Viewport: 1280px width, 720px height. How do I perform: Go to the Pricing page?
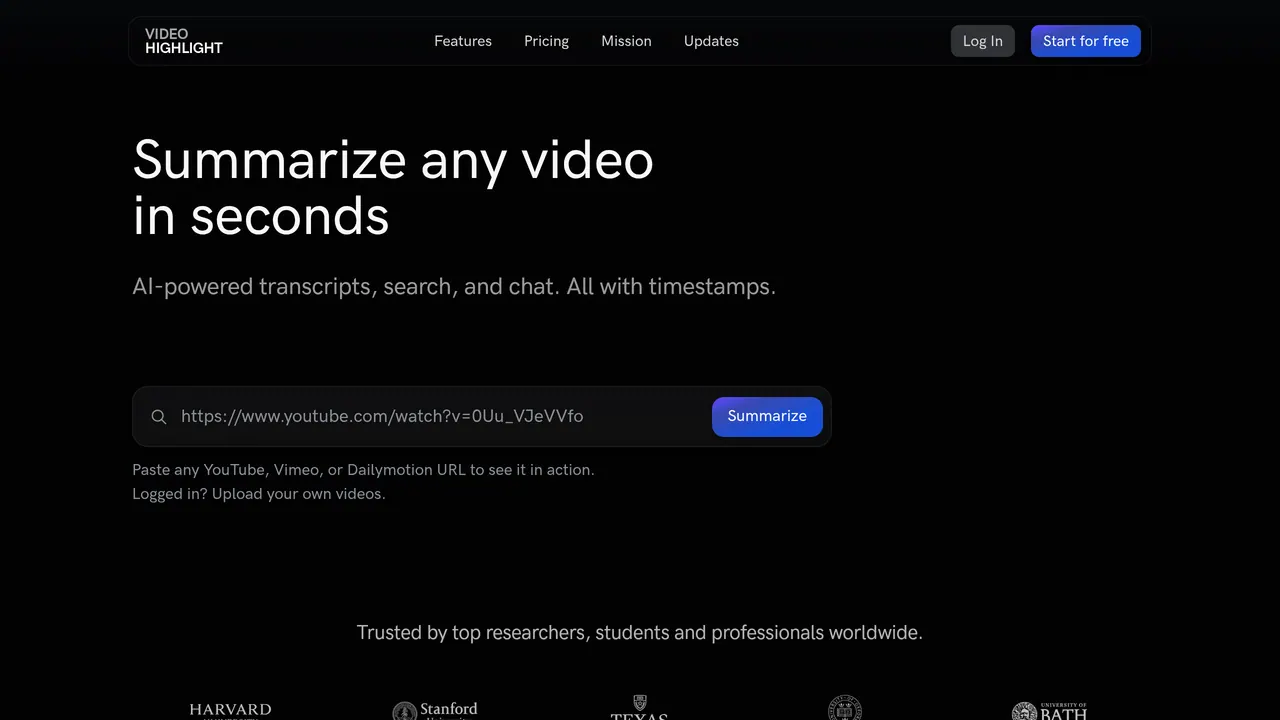(546, 41)
